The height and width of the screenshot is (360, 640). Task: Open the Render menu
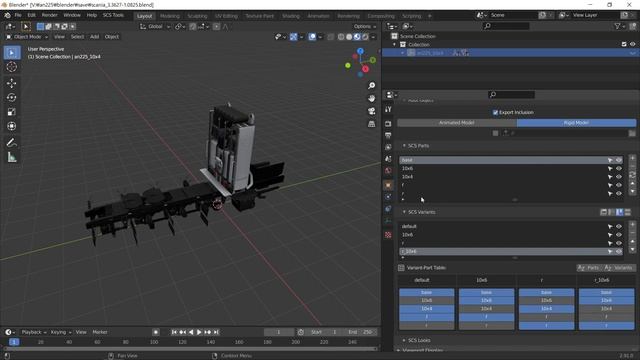pos(50,15)
